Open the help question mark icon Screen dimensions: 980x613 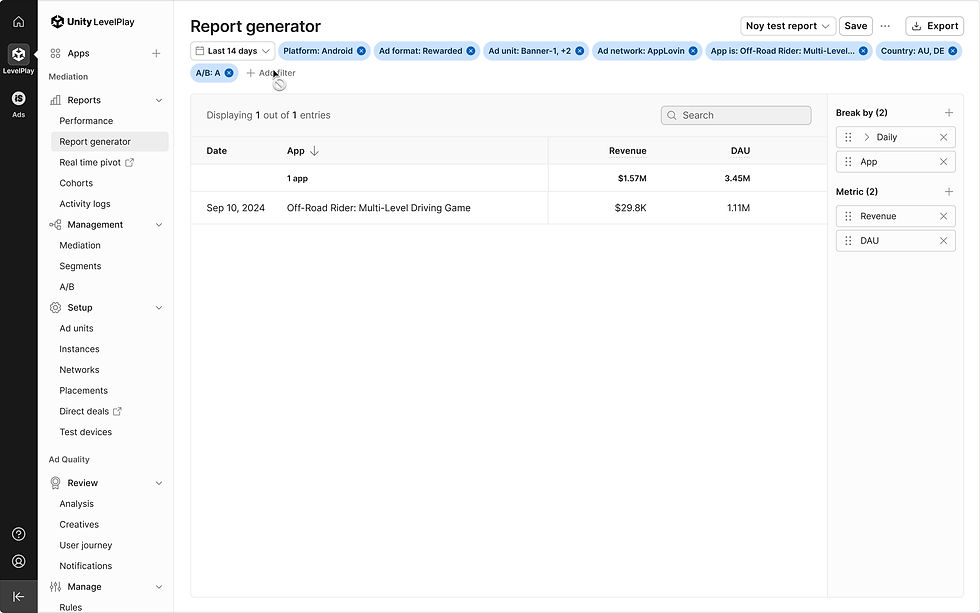19,534
